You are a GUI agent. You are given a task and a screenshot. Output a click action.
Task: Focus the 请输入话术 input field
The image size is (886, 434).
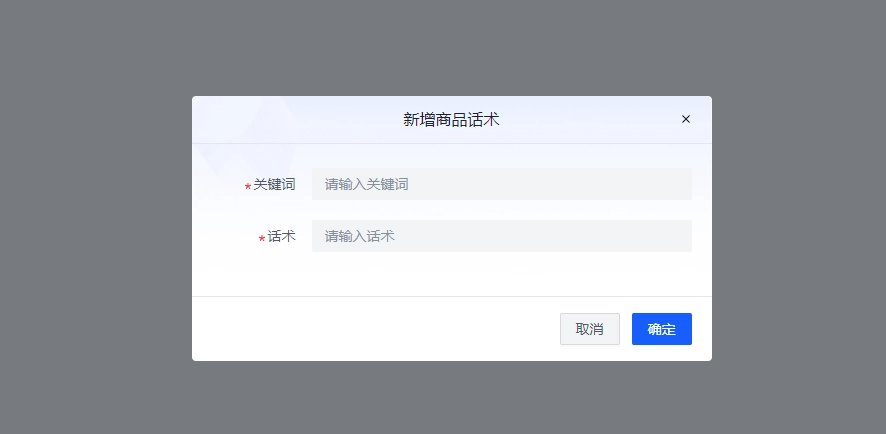[x=502, y=236]
